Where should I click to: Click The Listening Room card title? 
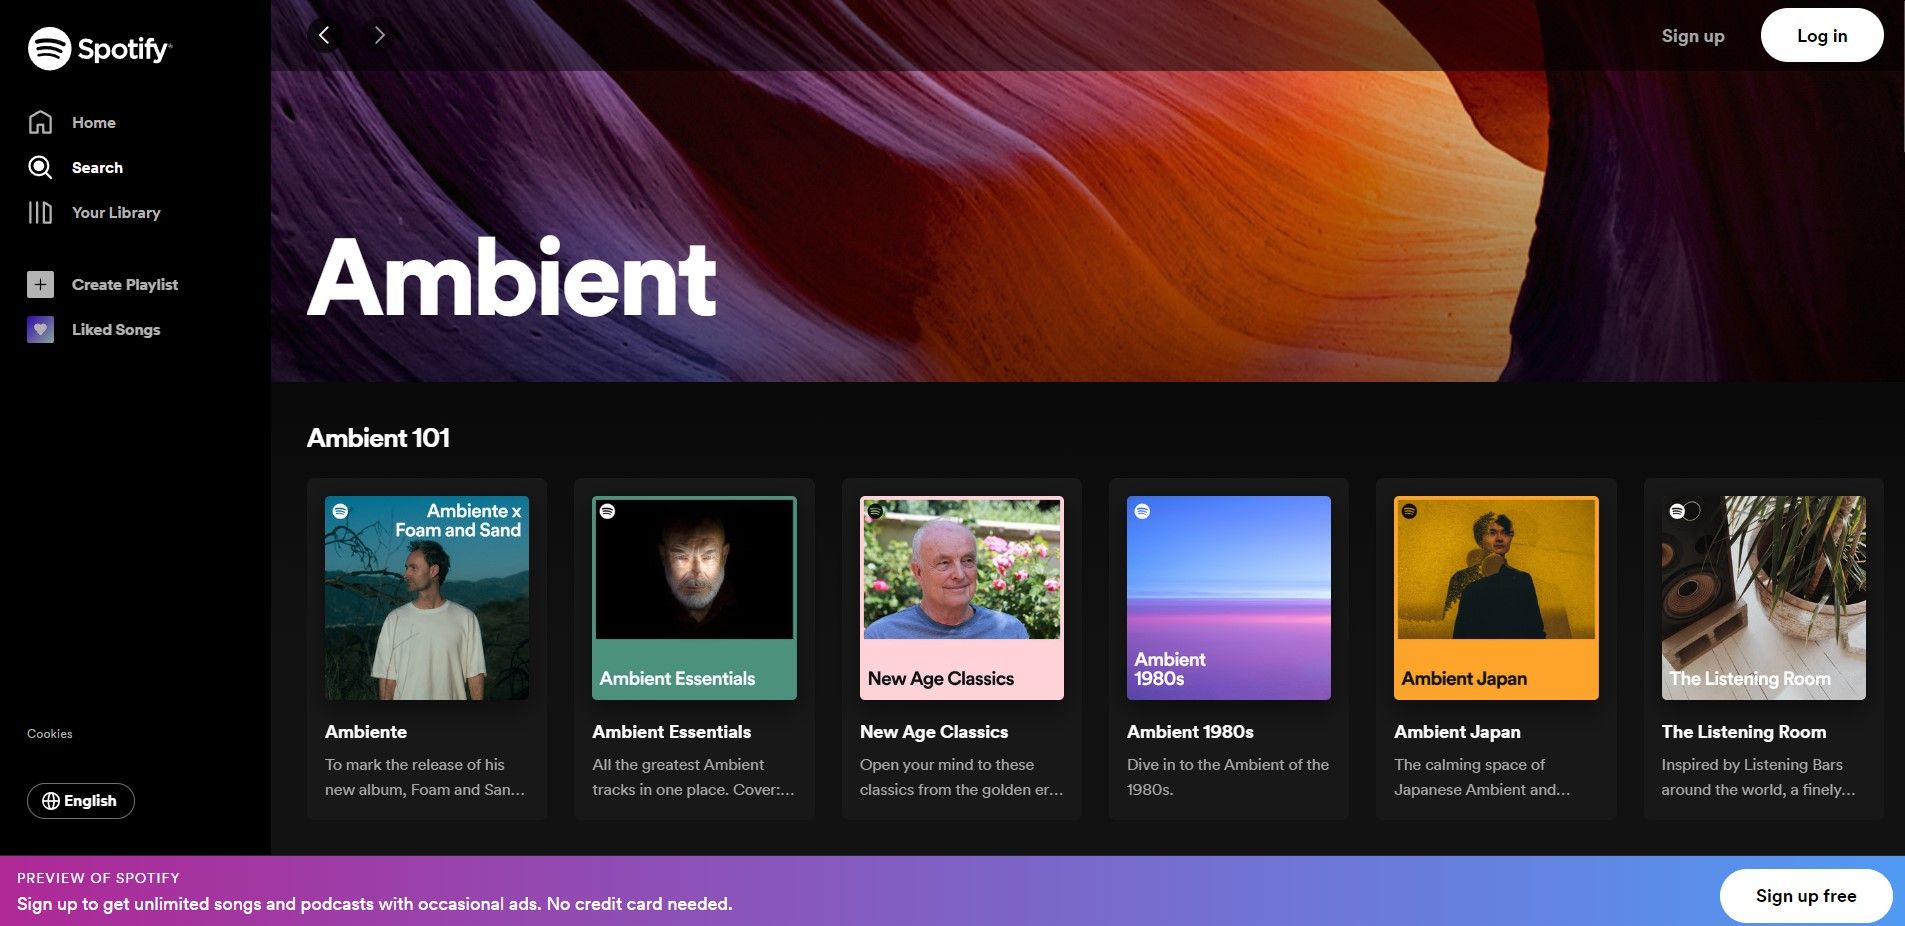tap(1744, 732)
